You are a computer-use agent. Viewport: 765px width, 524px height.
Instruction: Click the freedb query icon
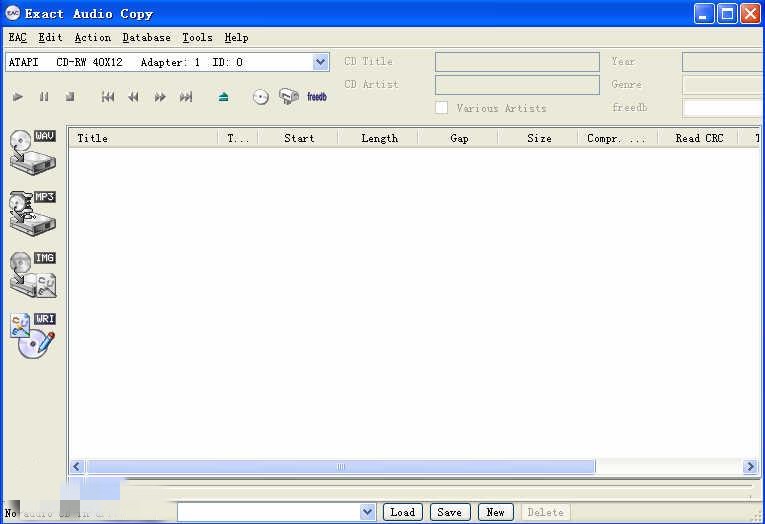click(316, 97)
